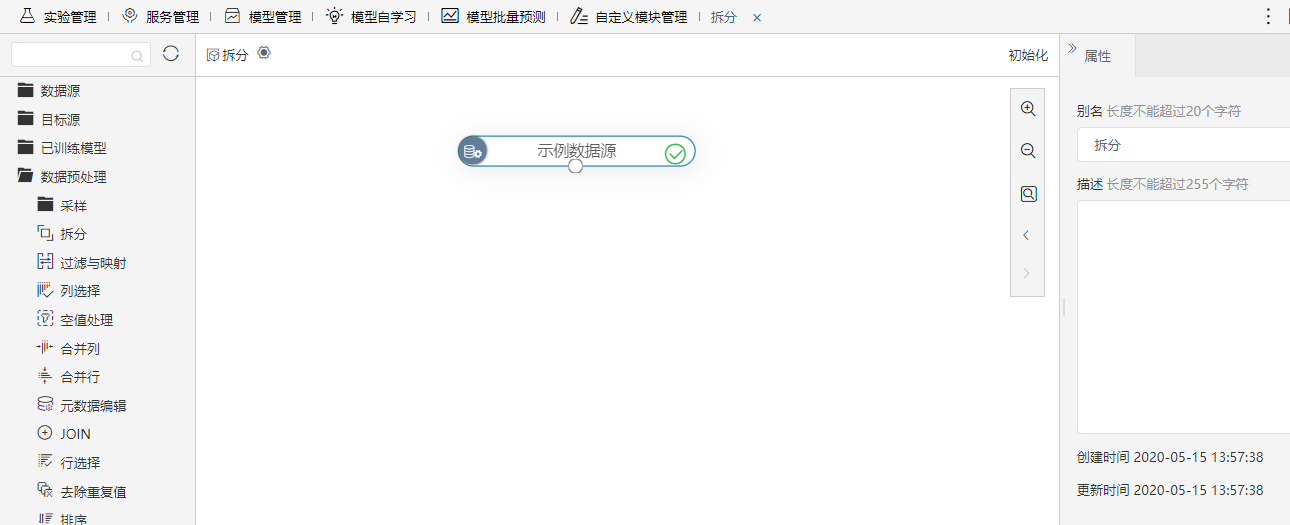
Task: Click the canvas left arrow button
Action: (1026, 236)
